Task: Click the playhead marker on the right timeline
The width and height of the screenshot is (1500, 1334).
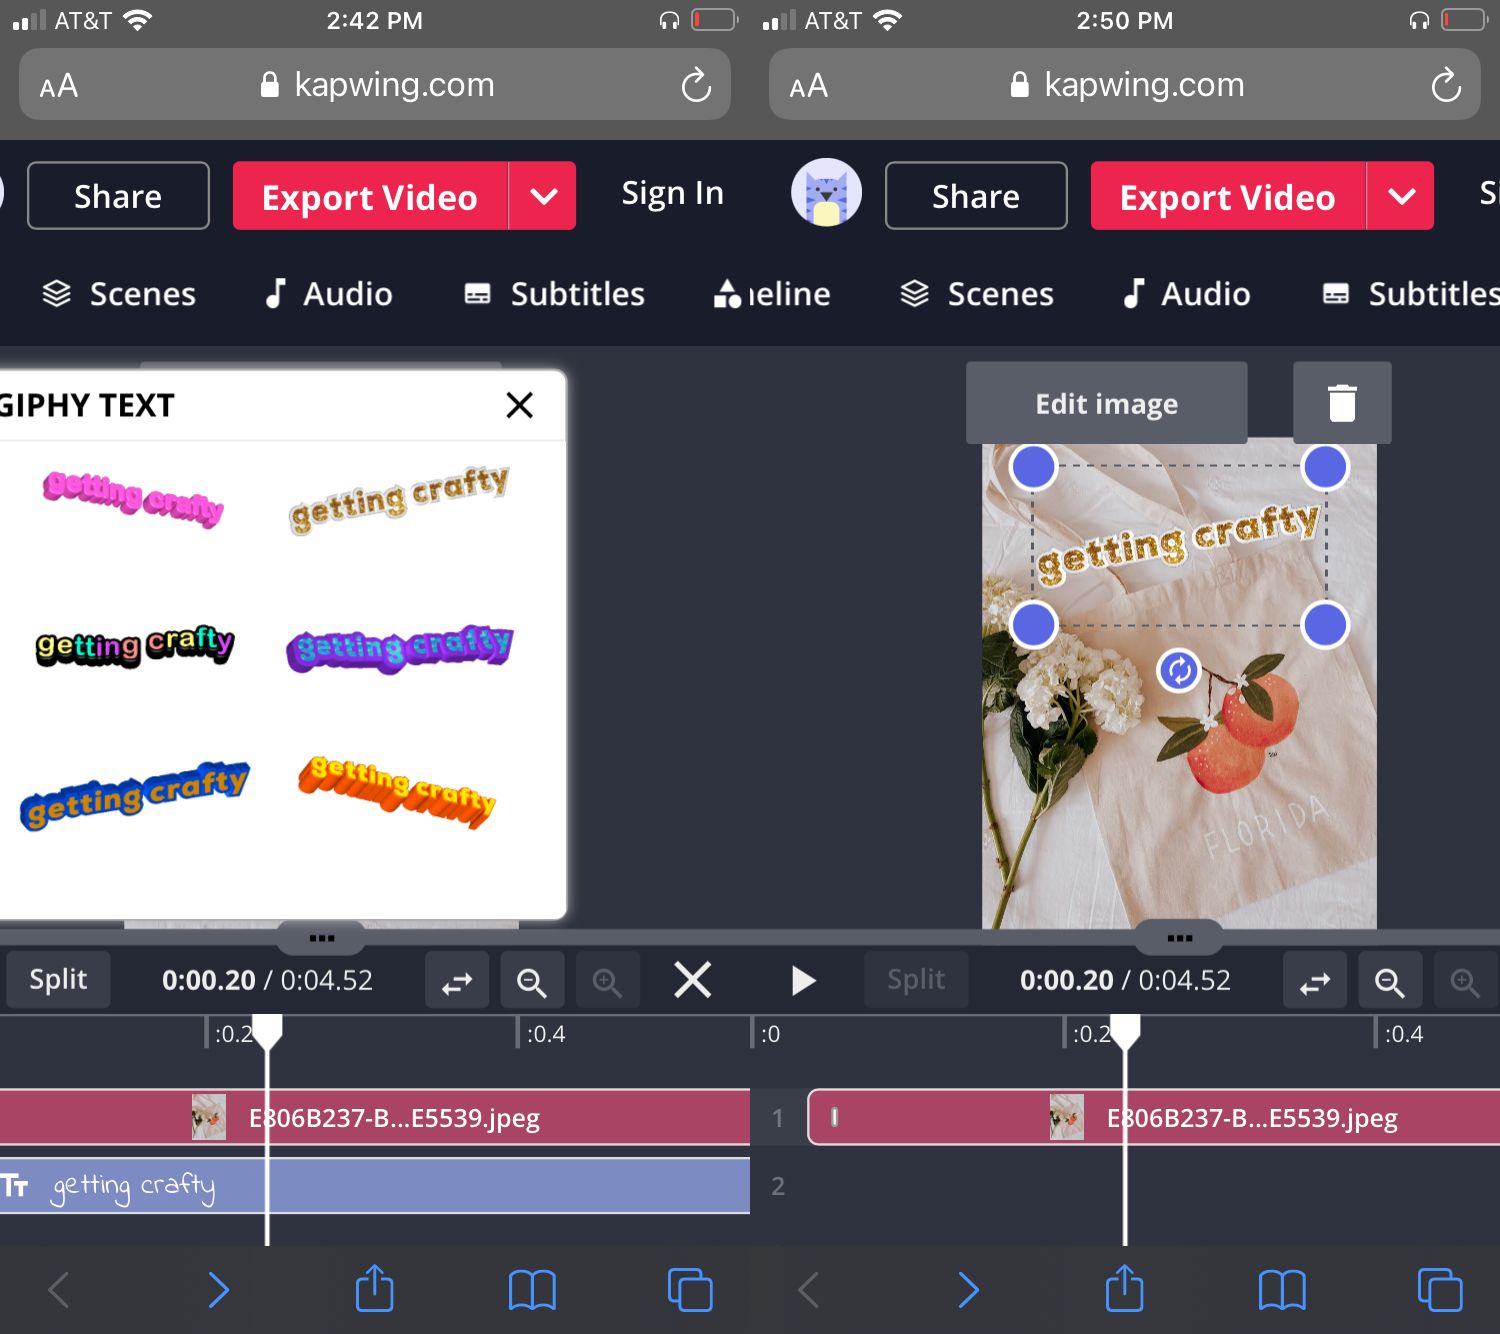Action: tap(1125, 1032)
